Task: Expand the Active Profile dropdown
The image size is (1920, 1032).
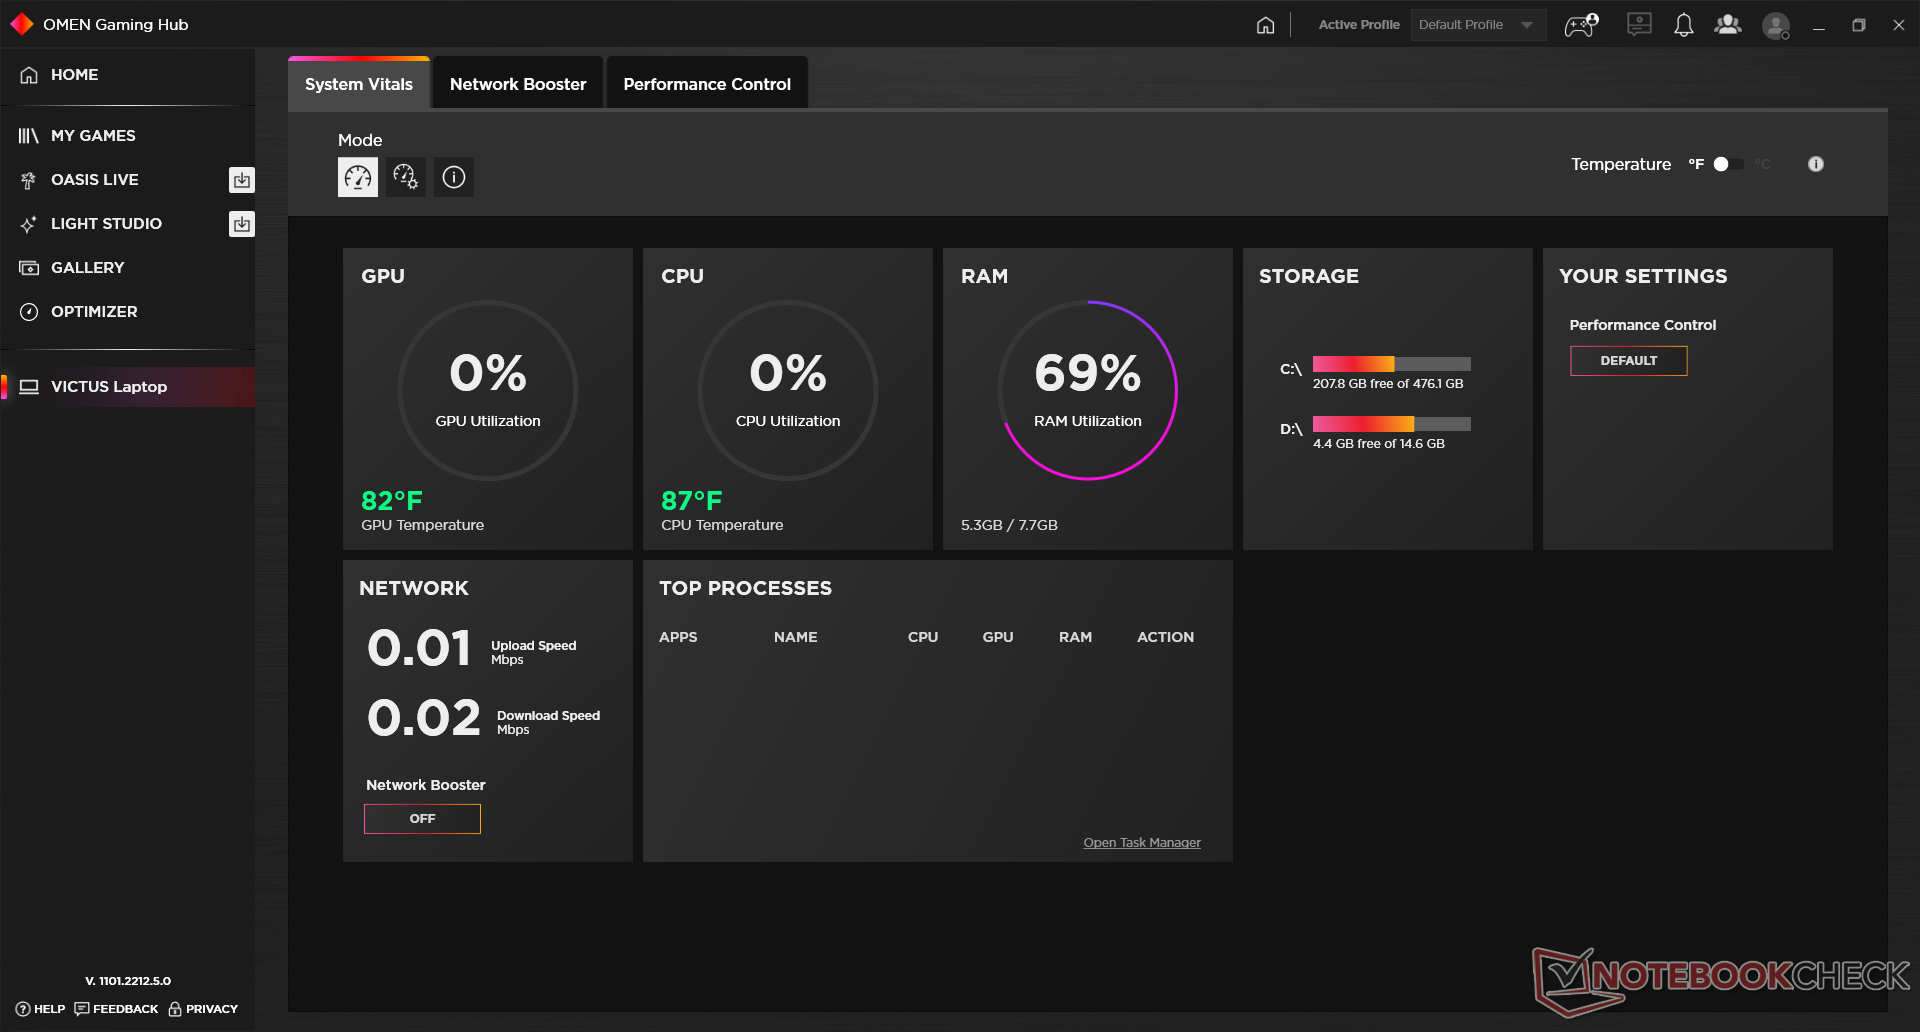Action: [x=1477, y=25]
